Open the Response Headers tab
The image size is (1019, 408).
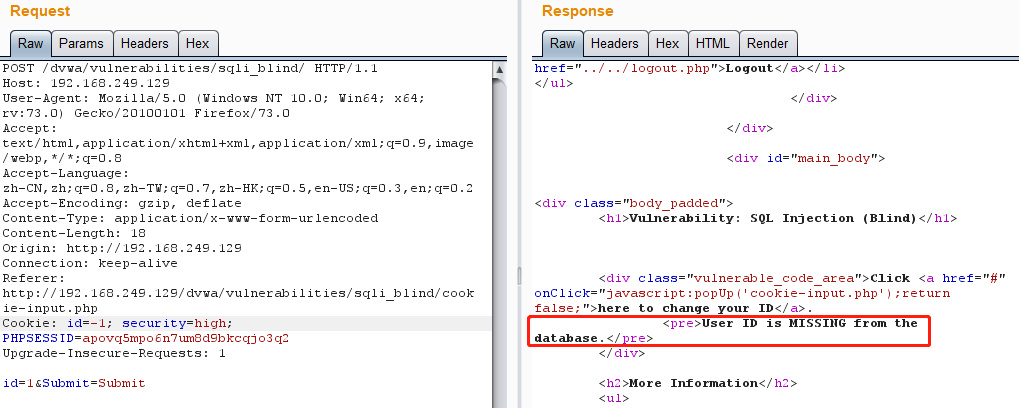[x=614, y=43]
